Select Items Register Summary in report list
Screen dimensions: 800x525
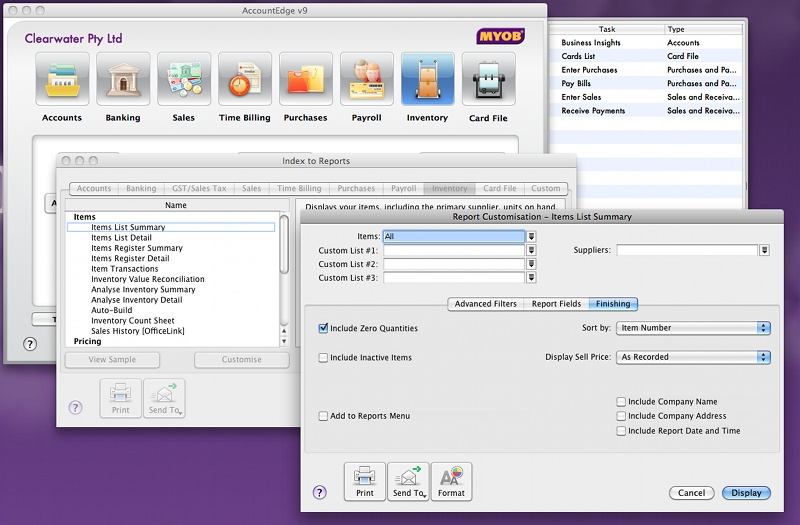[137, 248]
